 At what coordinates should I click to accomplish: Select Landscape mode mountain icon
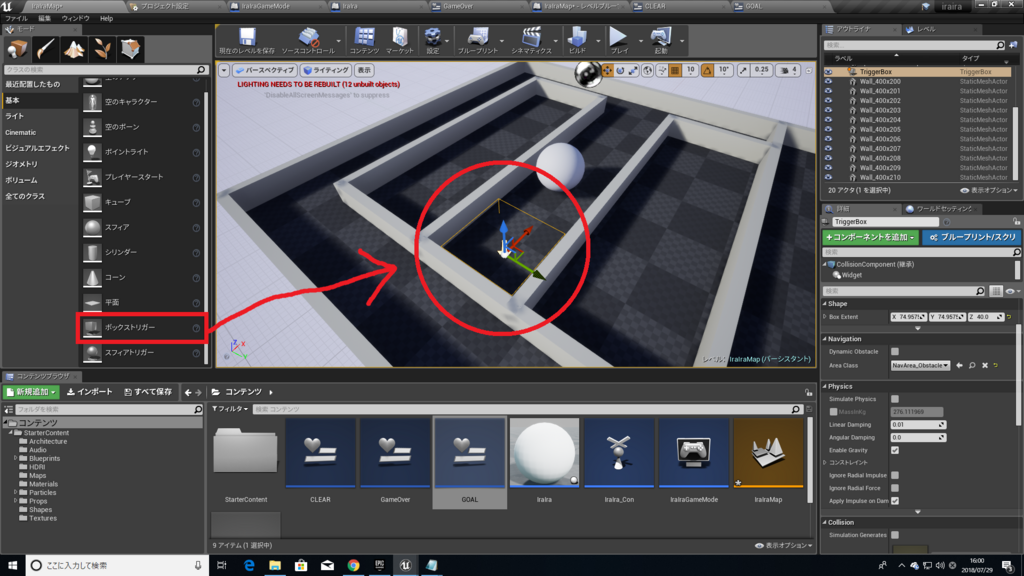pos(74,49)
